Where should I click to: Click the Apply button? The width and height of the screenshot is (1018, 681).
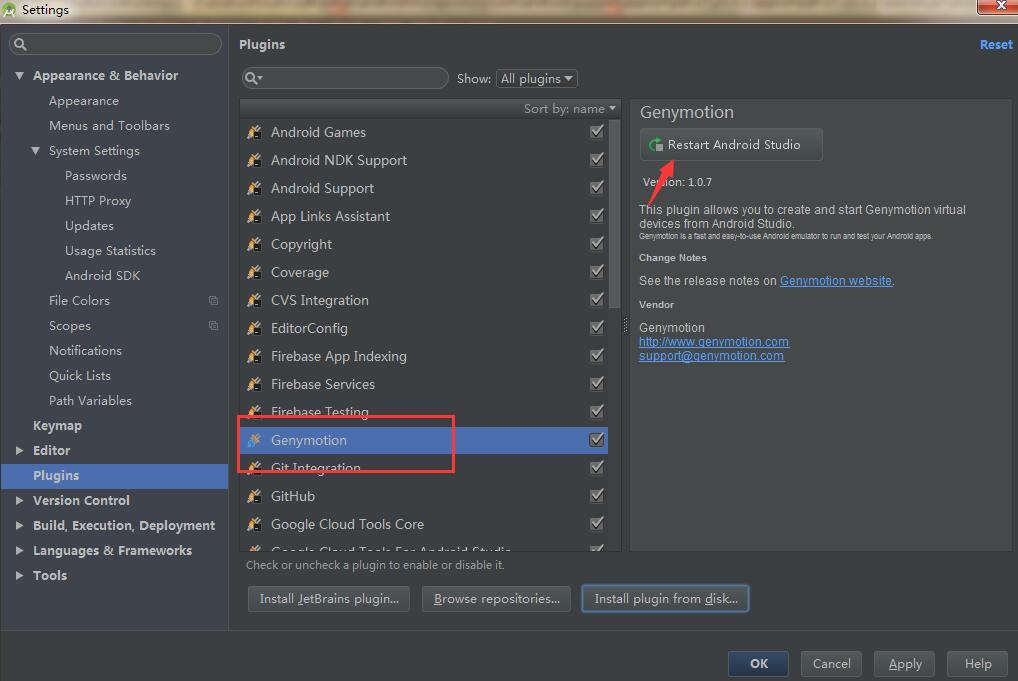904,663
